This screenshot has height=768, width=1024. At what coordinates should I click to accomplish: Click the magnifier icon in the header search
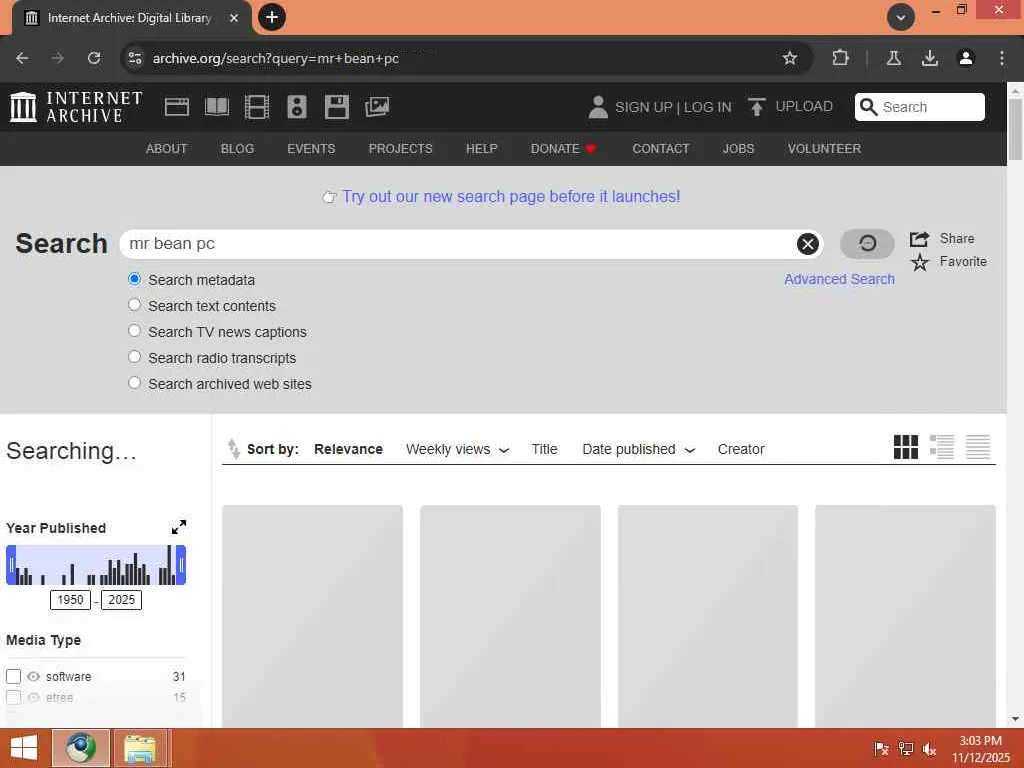point(869,107)
